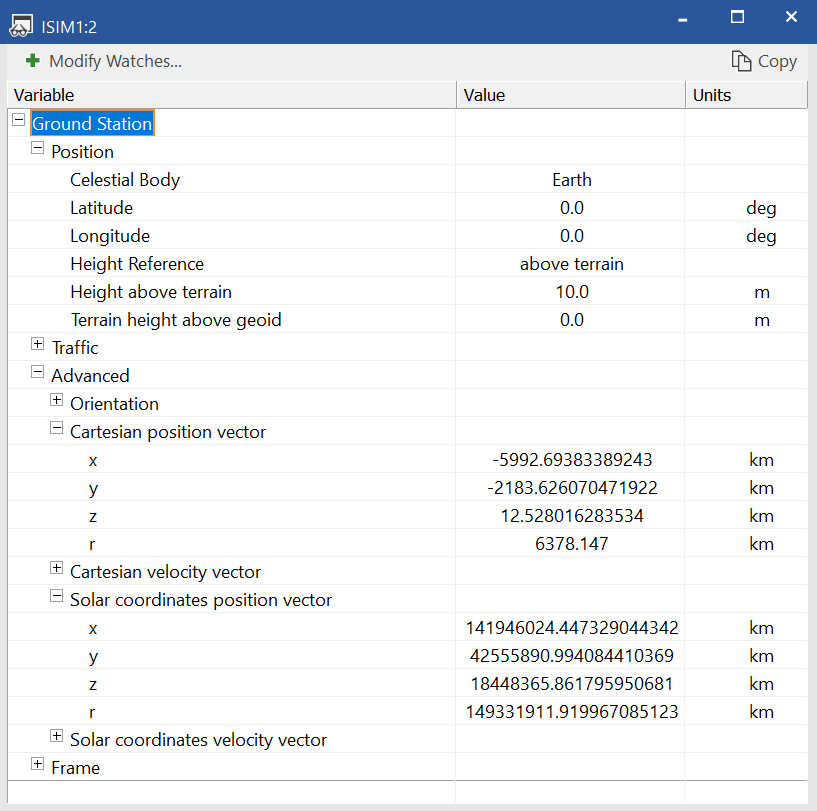Collapse Cartesian position vector node
Image resolution: width=817 pixels, height=811 pixels.
click(x=57, y=428)
